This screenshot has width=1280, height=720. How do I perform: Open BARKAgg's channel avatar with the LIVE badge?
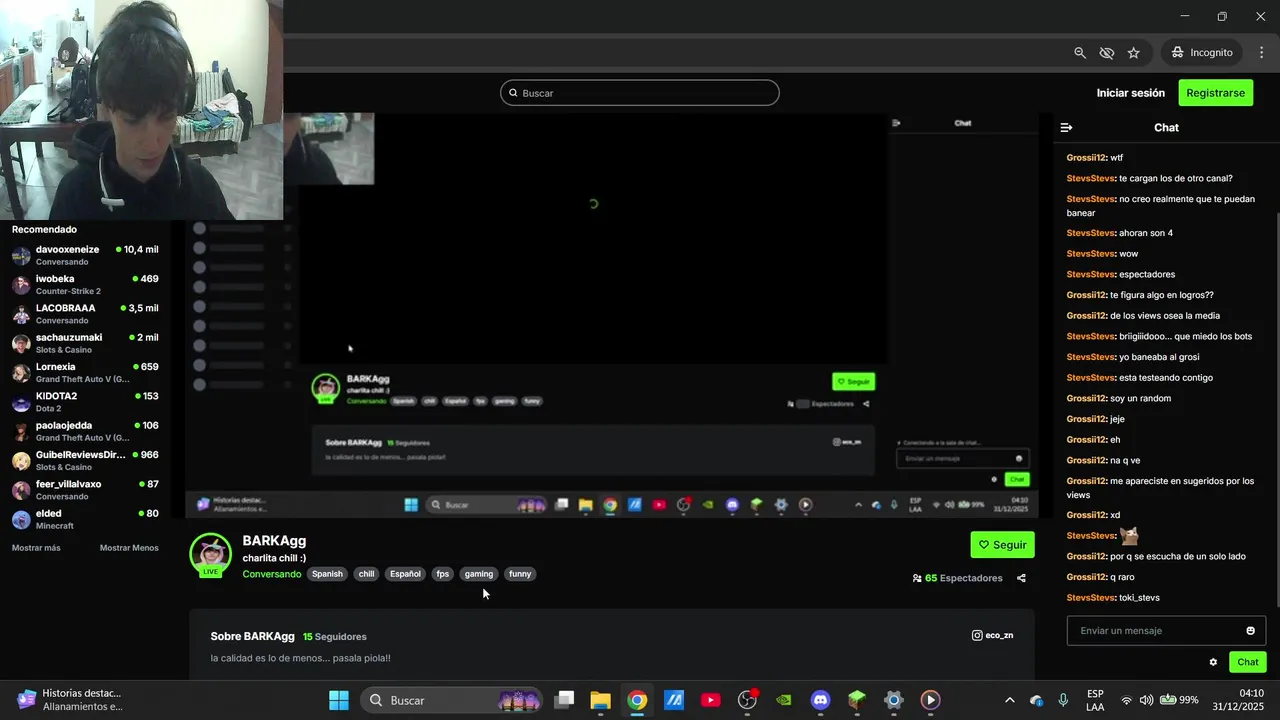click(211, 556)
